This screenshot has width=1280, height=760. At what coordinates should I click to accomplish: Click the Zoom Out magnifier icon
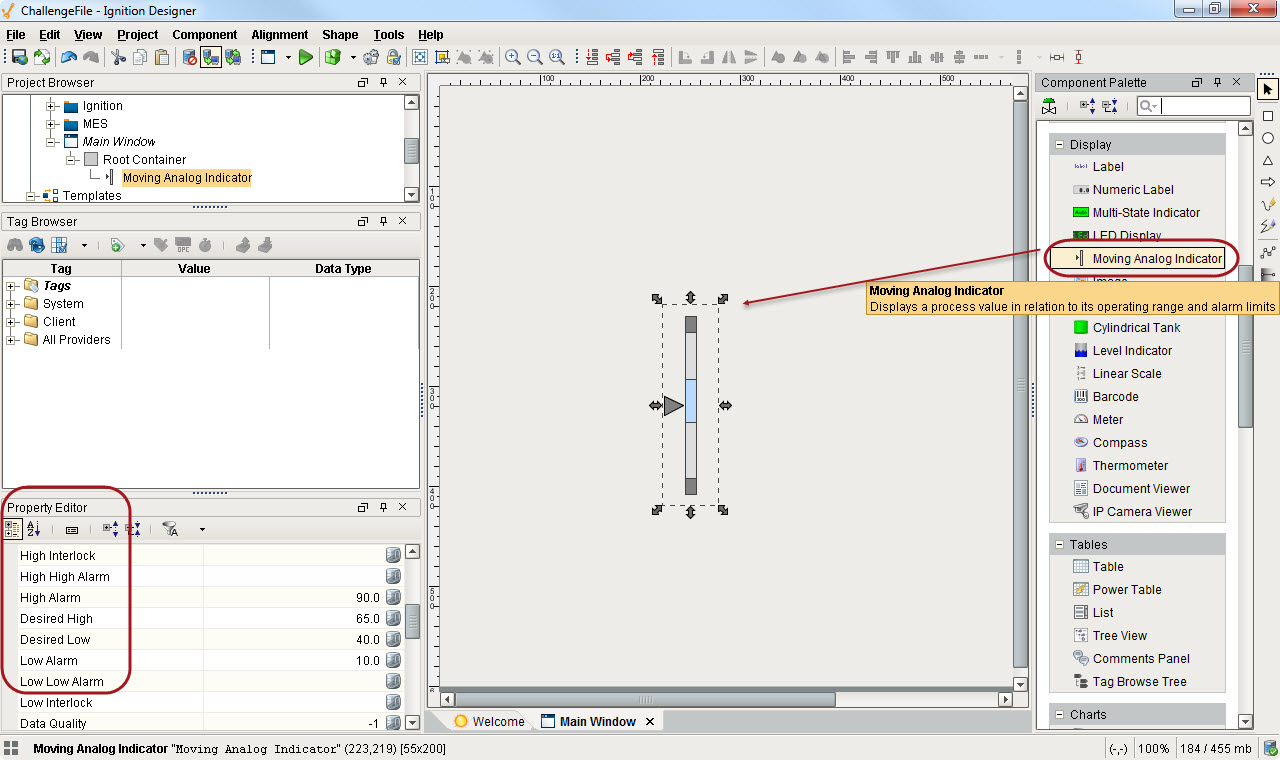(x=535, y=57)
